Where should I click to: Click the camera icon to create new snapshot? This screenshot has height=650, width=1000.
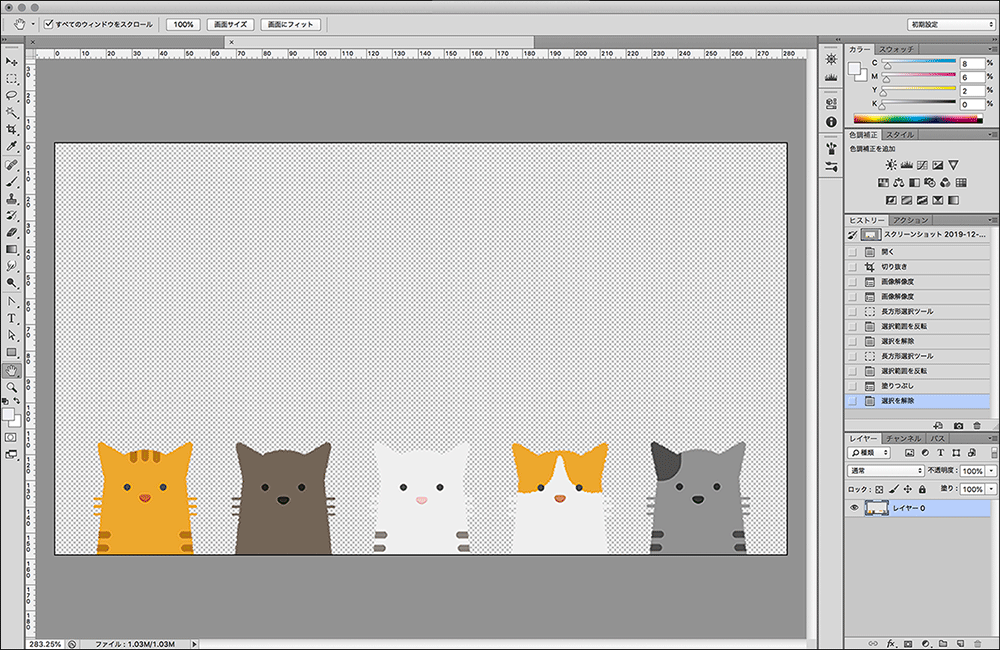[x=959, y=426]
